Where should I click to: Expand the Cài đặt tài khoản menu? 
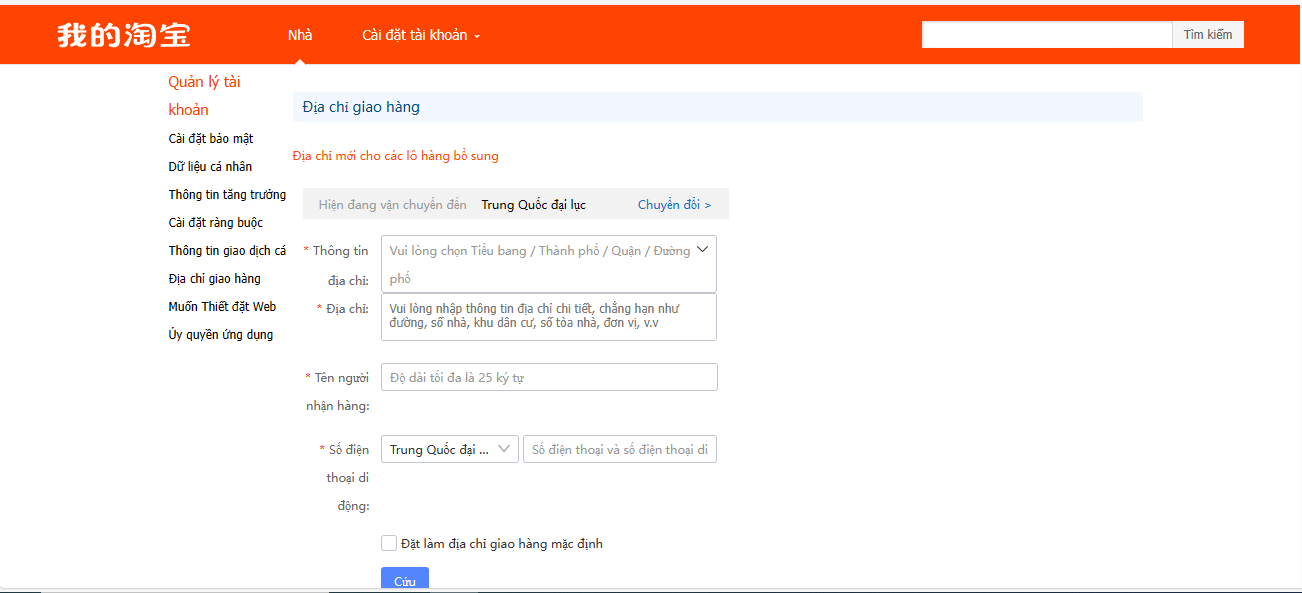click(421, 35)
